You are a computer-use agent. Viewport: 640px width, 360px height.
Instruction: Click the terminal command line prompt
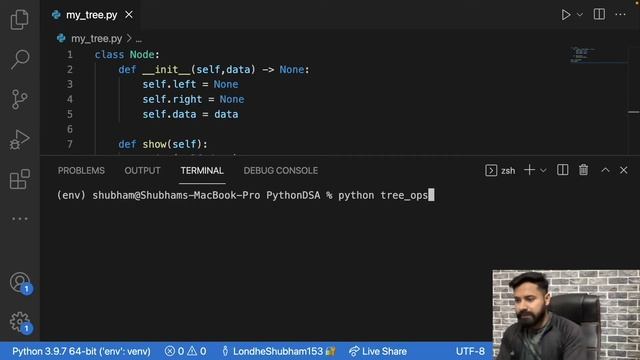point(246,196)
